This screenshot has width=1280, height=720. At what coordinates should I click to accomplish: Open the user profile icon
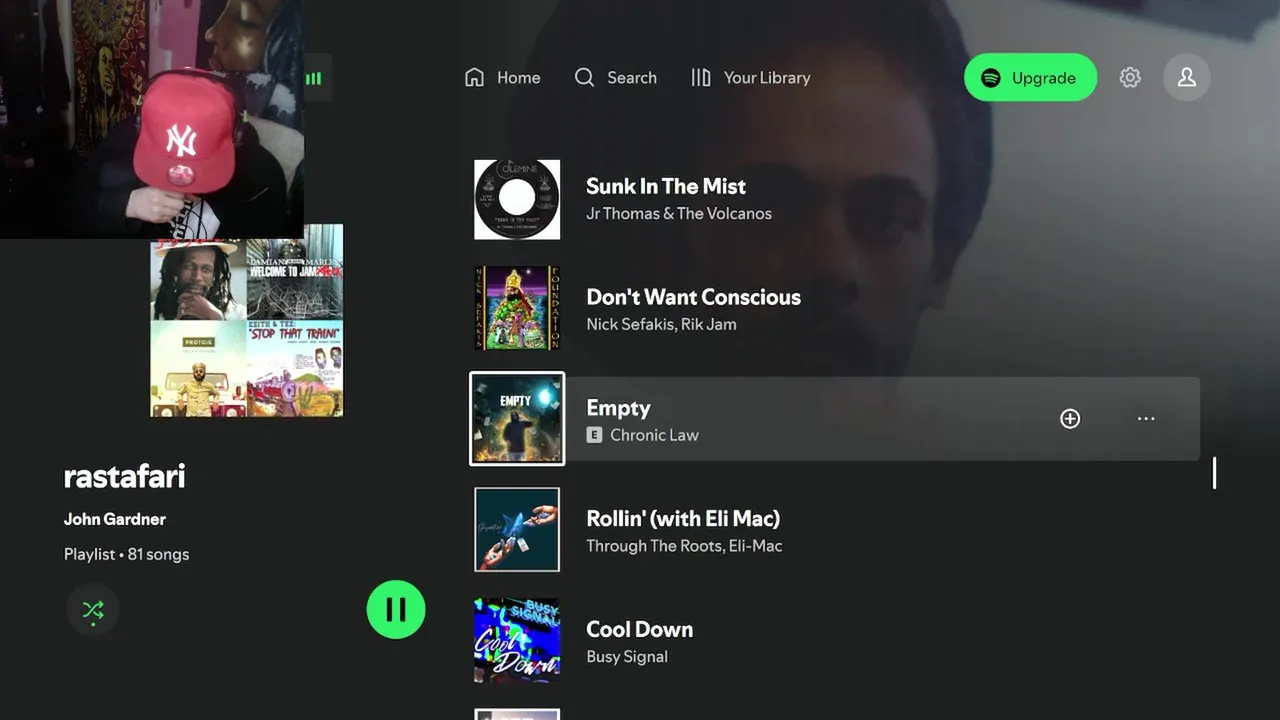click(1187, 77)
